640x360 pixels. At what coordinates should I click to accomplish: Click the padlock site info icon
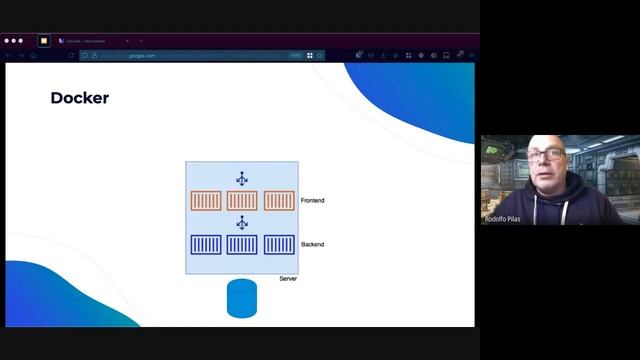pyautogui.click(x=95, y=56)
